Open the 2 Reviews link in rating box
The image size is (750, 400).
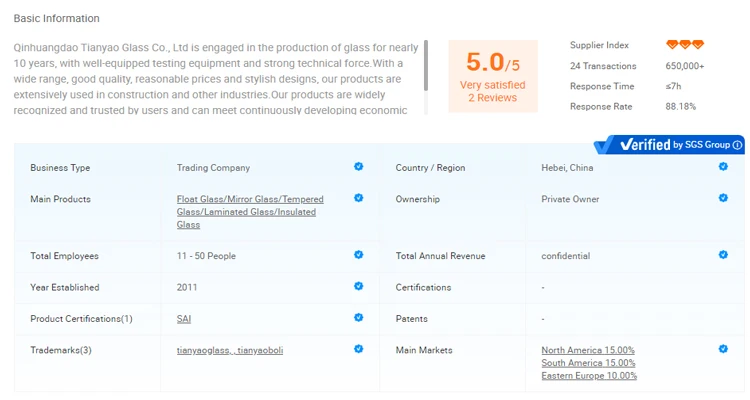pos(492,98)
